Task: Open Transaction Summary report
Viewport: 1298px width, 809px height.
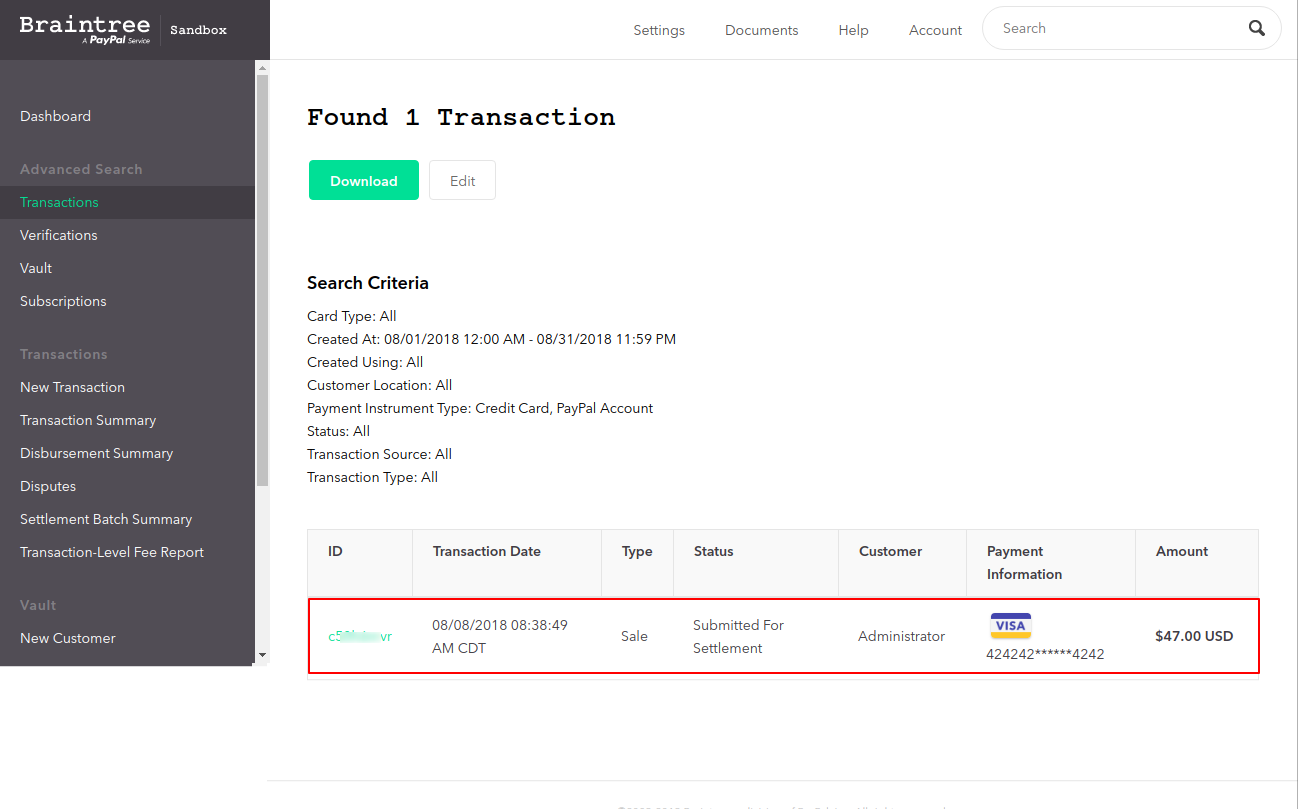Action: (88, 420)
